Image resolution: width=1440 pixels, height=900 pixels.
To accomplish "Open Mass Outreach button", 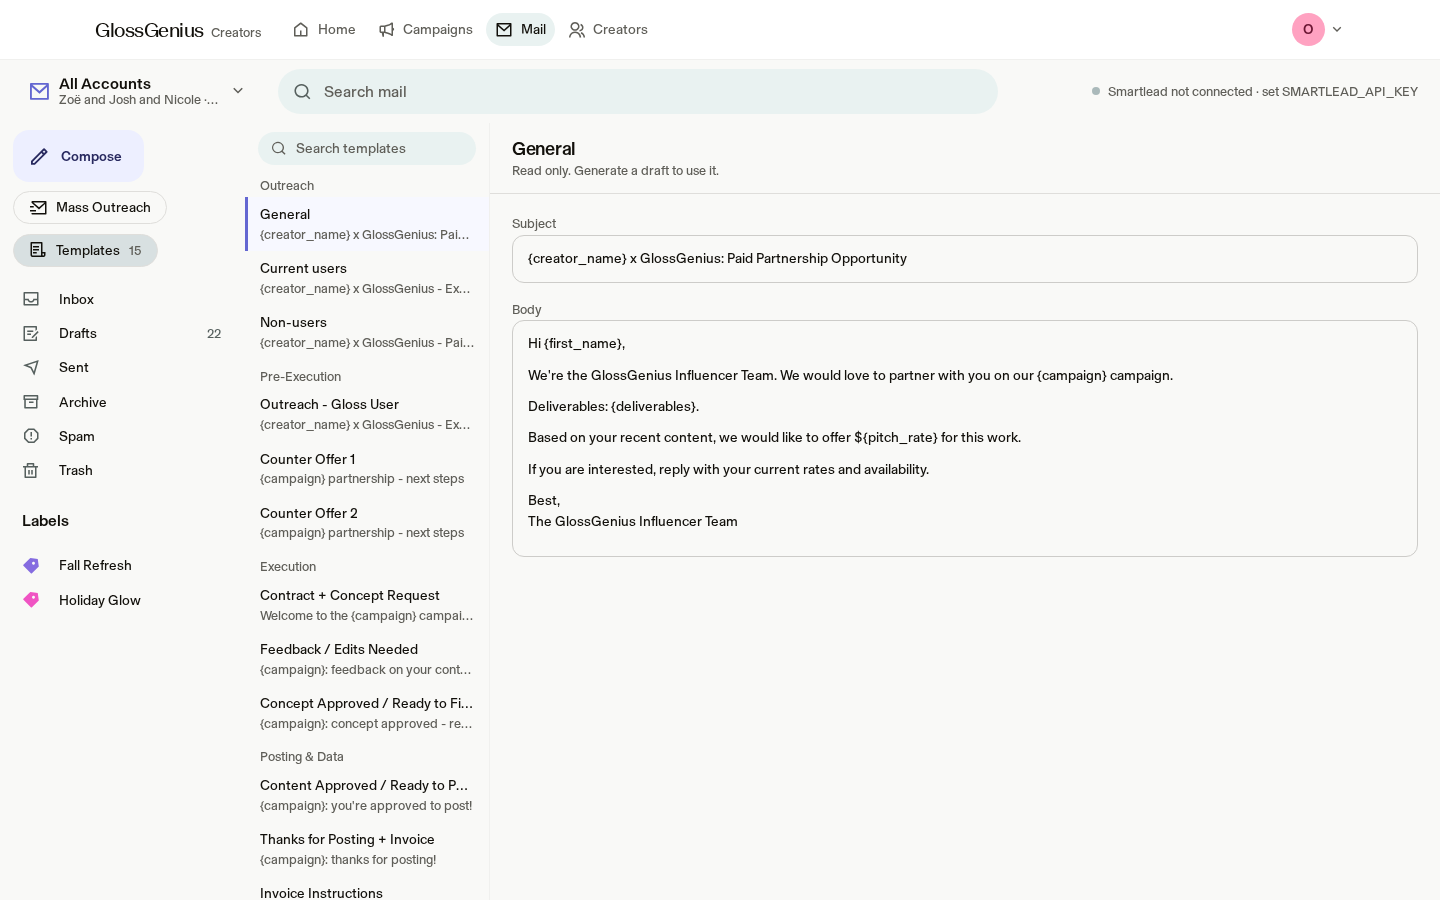I will pos(90,207).
